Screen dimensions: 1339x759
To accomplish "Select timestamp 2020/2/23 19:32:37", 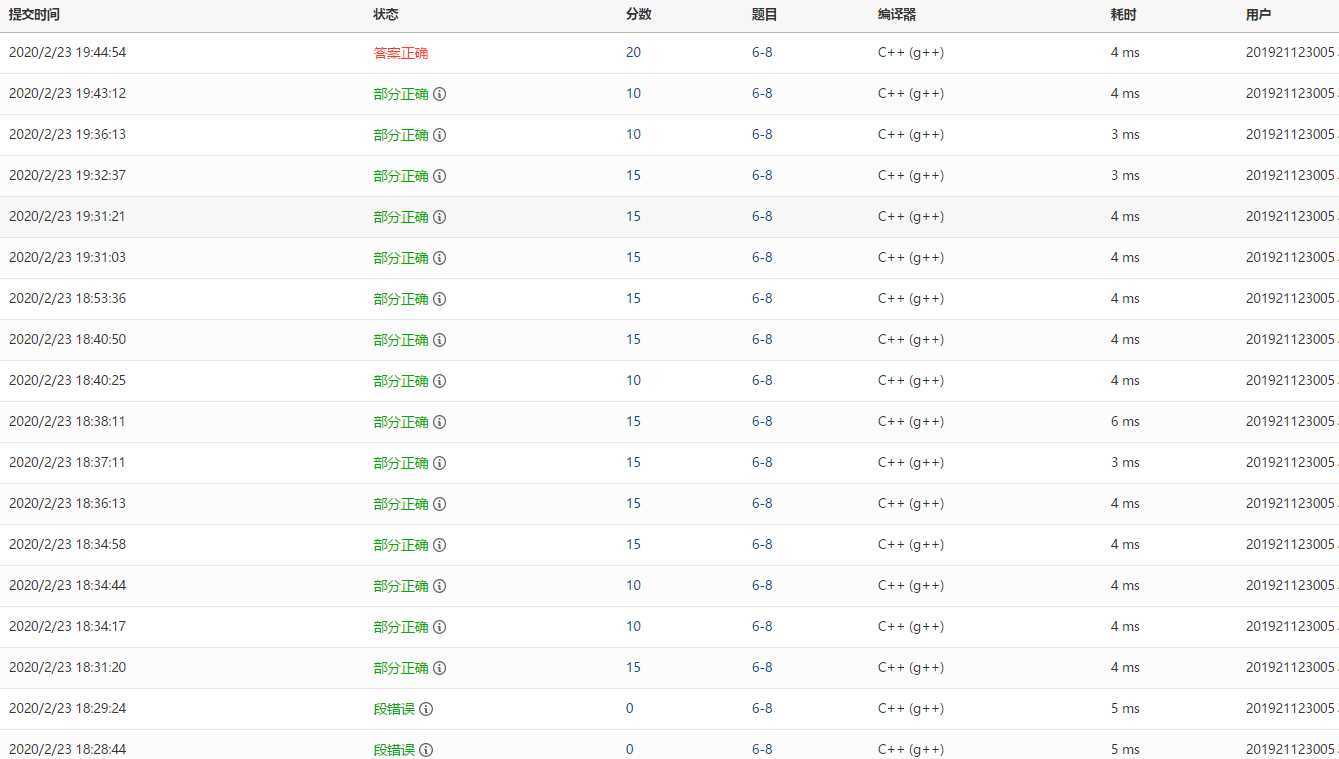I will (x=67, y=175).
